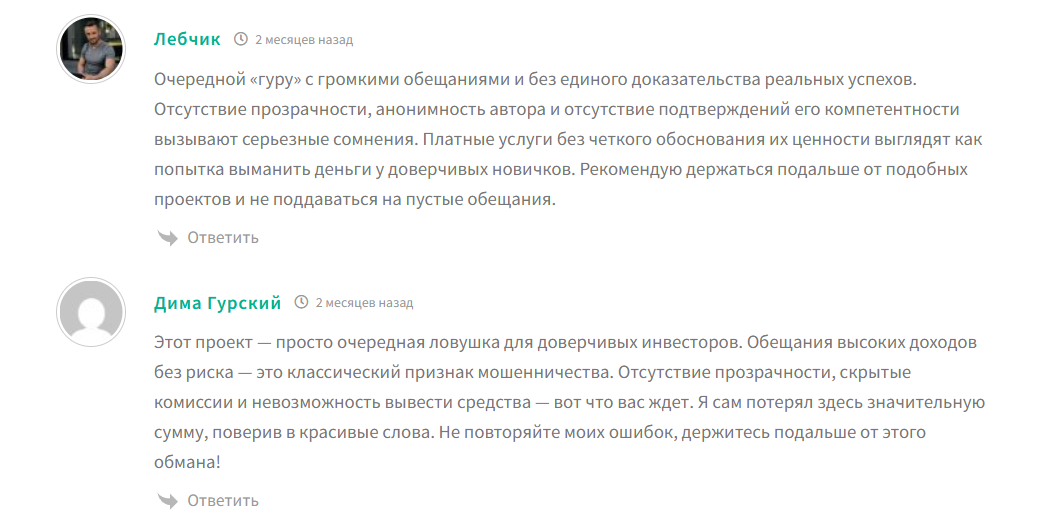The width and height of the screenshot is (1039, 529).
Task: Open the Лебчик author name link
Action: pos(187,39)
